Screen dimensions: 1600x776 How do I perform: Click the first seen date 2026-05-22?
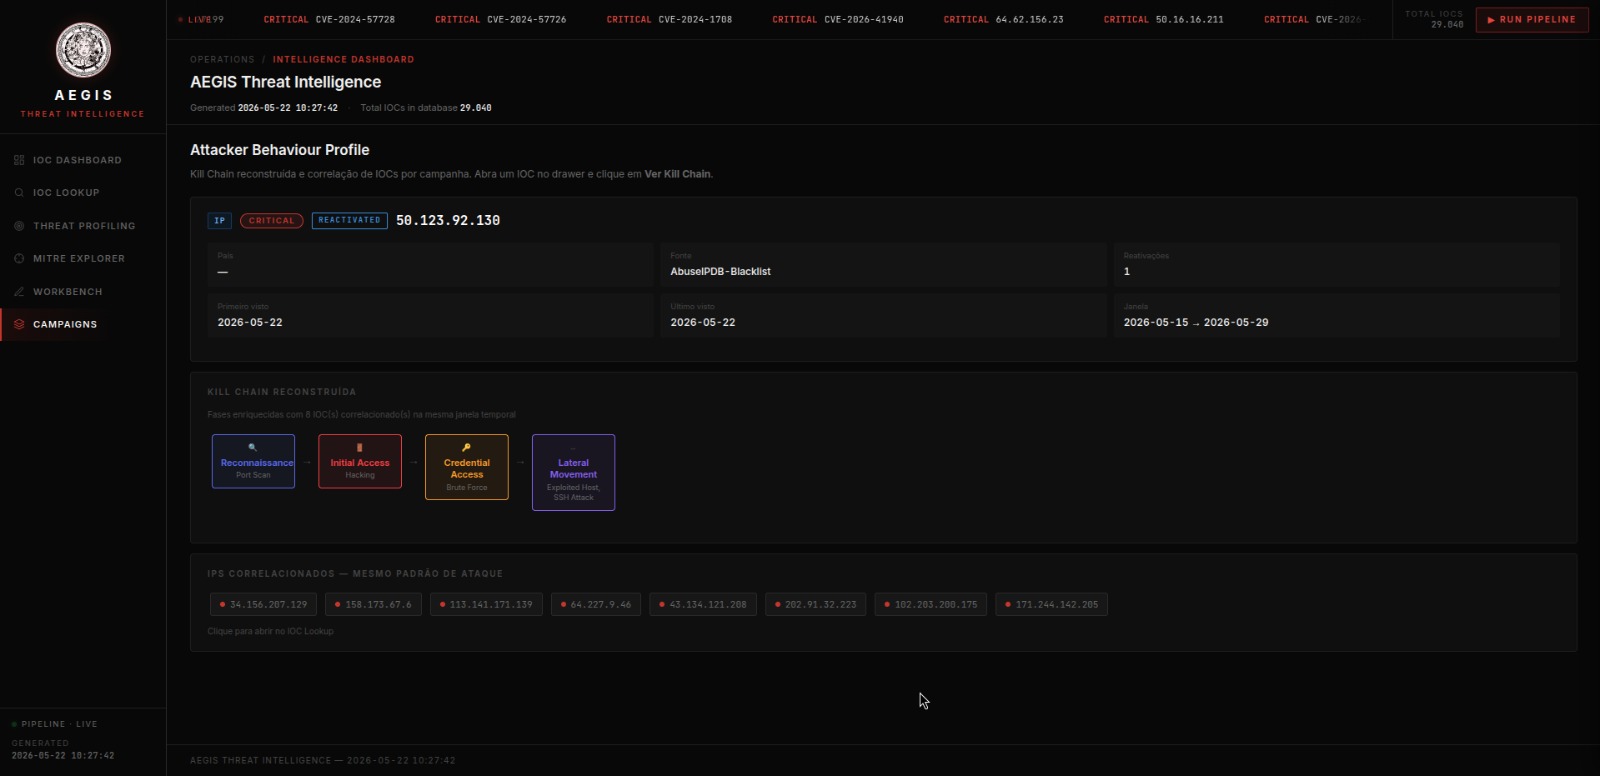250,323
